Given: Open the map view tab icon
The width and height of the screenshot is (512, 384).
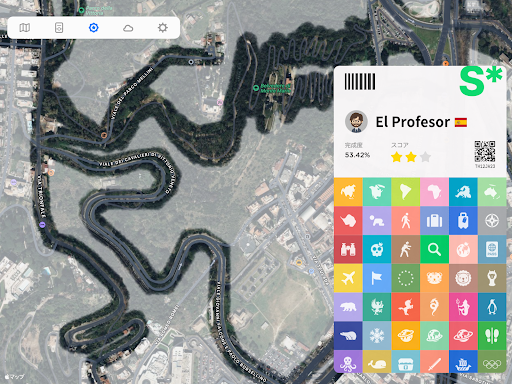Looking at the screenshot, I should click(x=25, y=28).
